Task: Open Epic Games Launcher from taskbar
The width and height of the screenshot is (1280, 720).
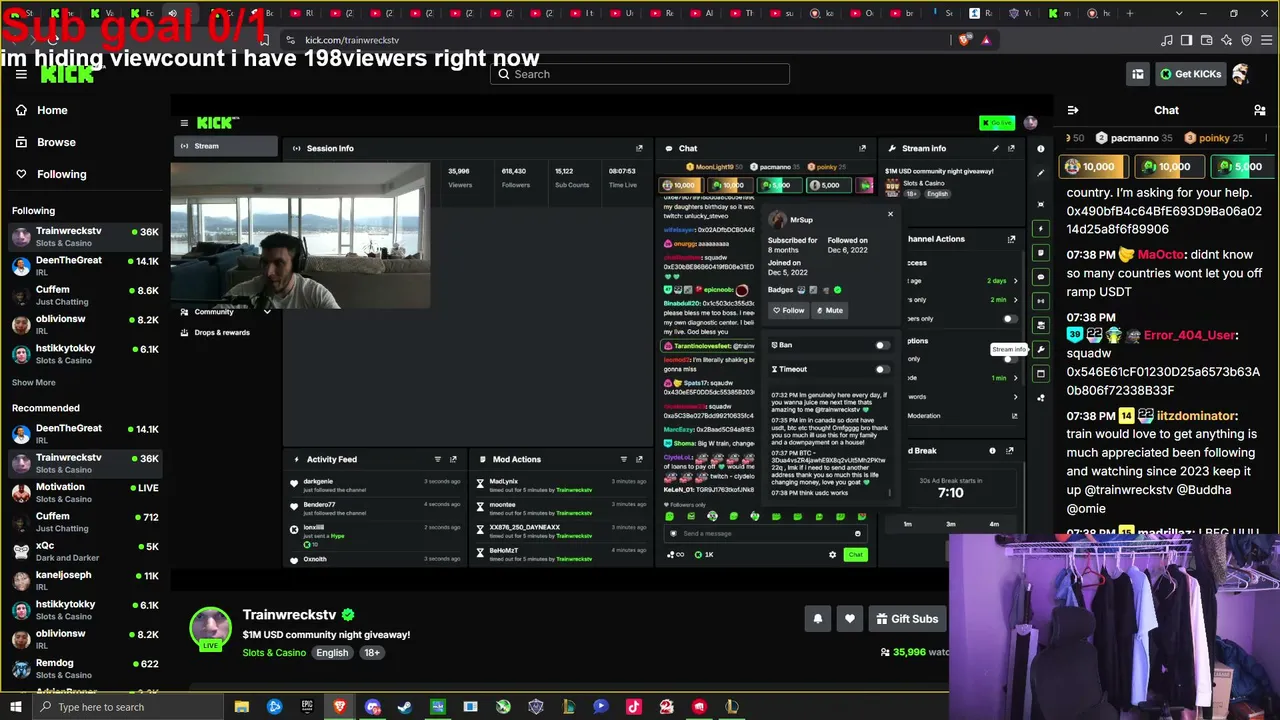Action: [307, 707]
